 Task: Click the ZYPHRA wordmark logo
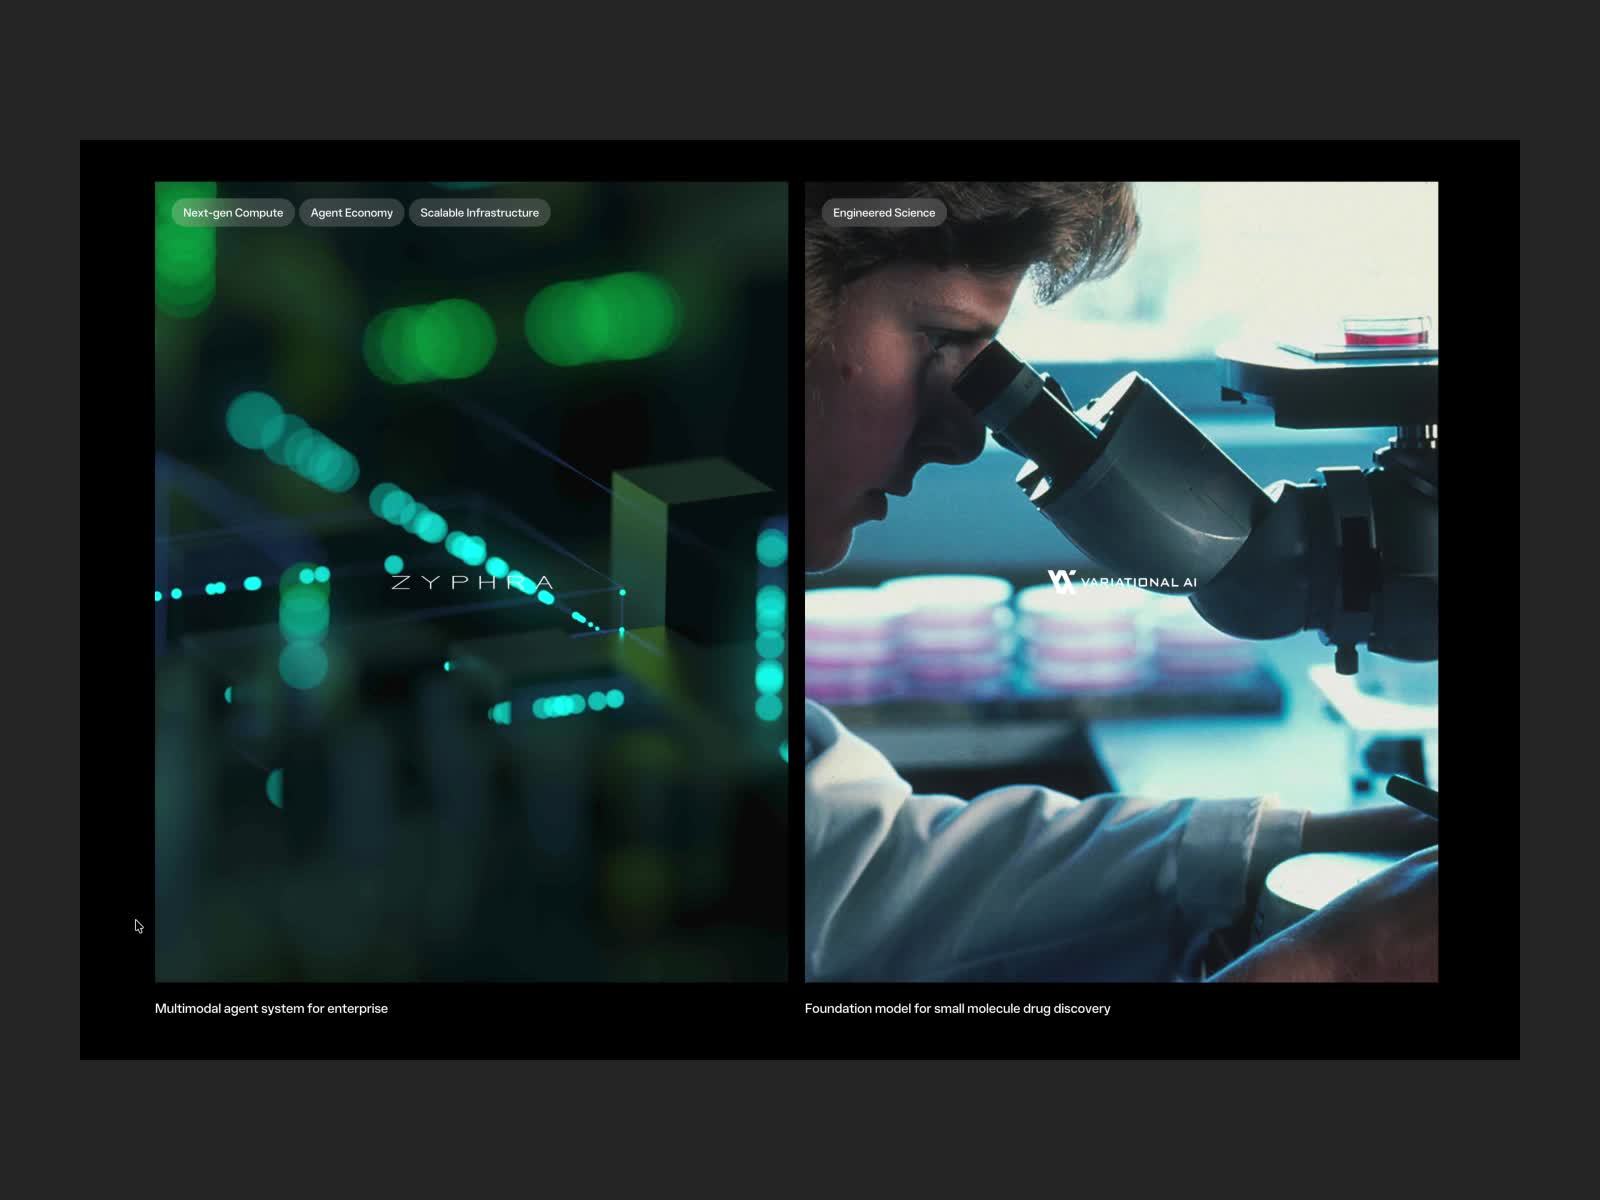point(471,582)
